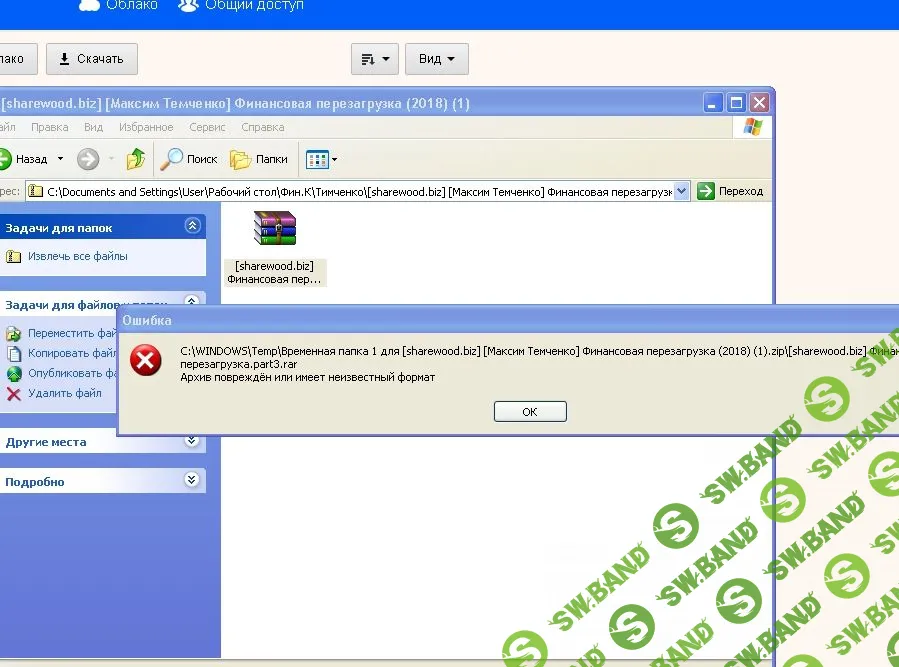Viewport: 899px width, 667px height.
Task: Click the Удалить файл red X icon
Action: (x=14, y=393)
